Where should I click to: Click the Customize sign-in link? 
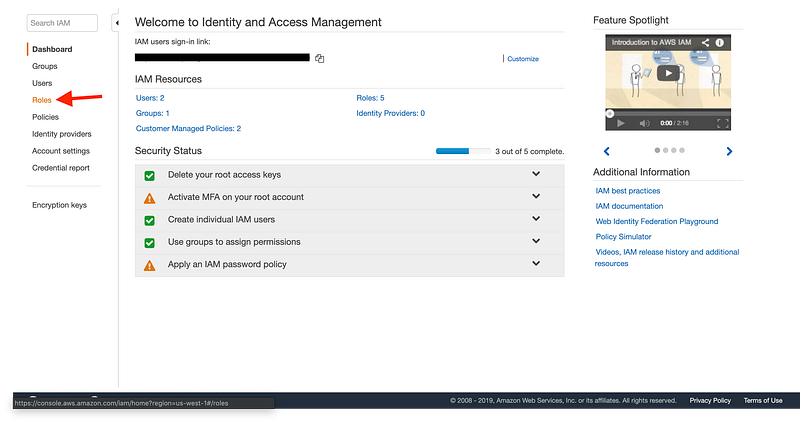click(523, 59)
